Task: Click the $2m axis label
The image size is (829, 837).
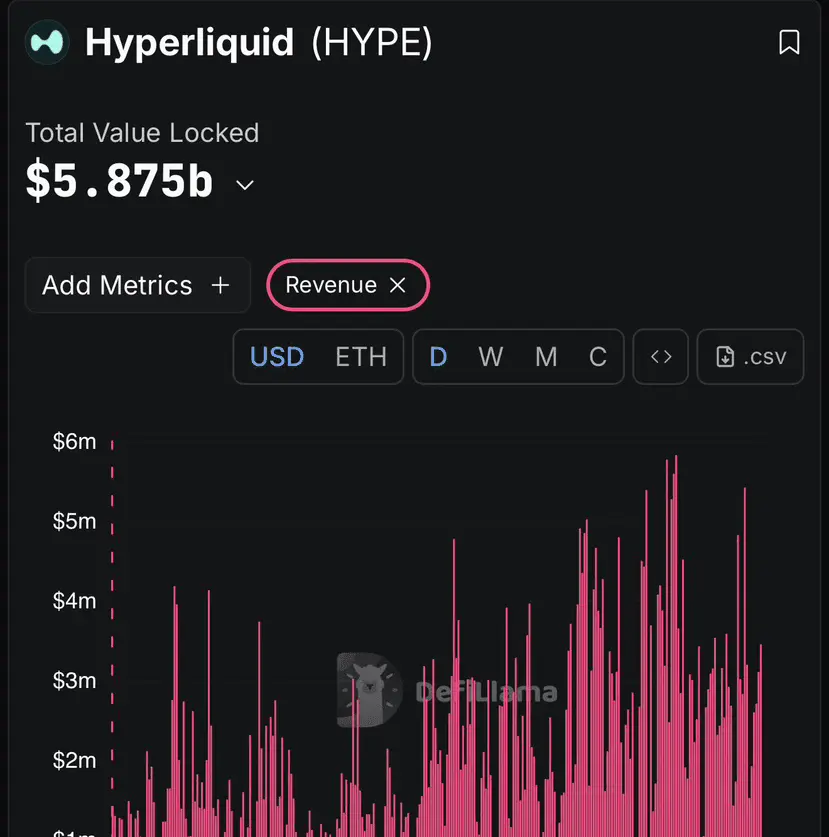Action: [74, 760]
